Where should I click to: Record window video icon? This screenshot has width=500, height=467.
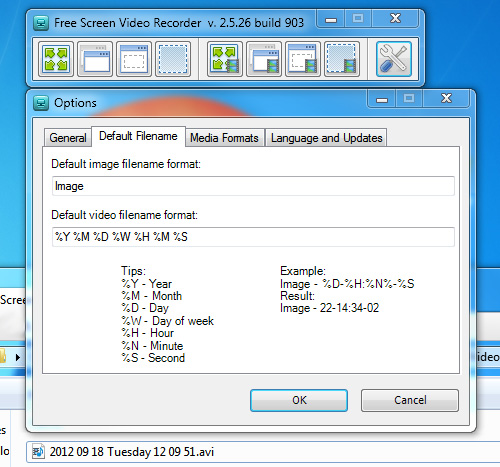264,59
